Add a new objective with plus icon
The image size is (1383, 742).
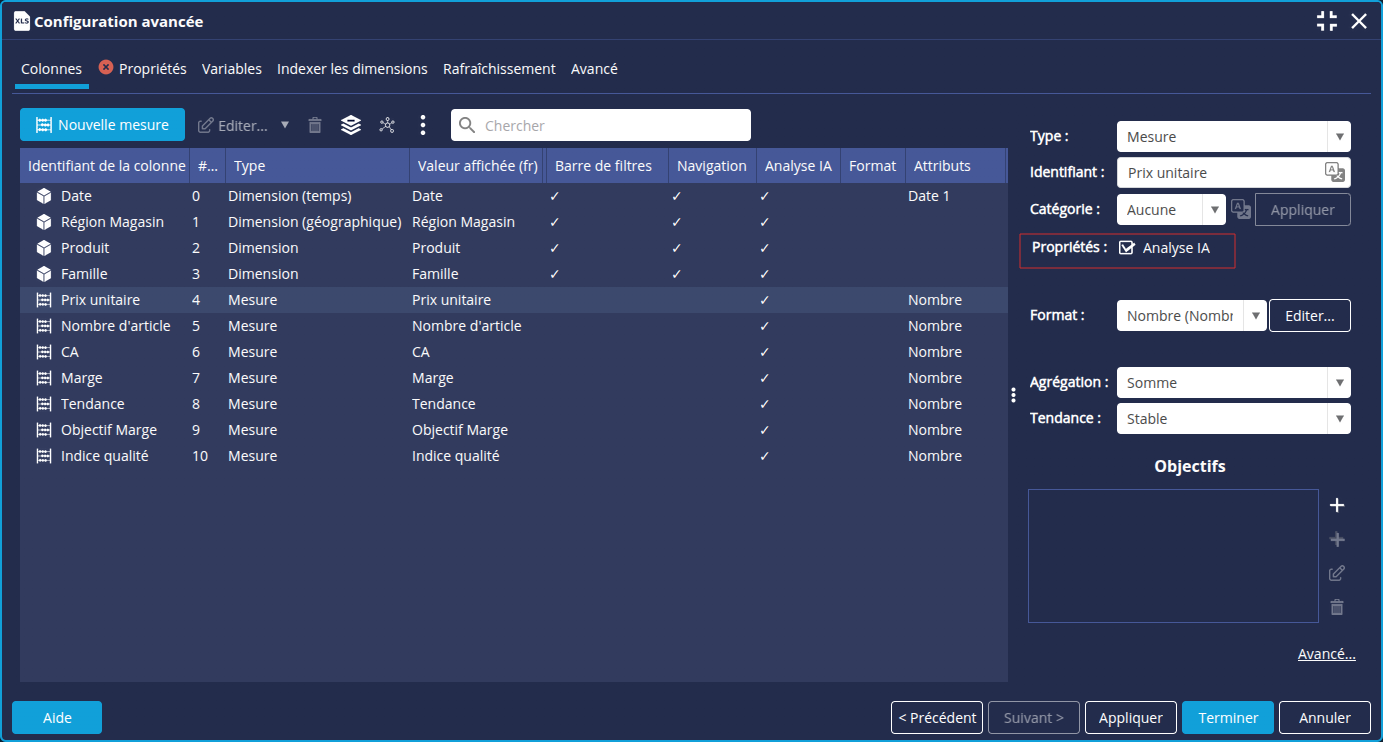1337,505
